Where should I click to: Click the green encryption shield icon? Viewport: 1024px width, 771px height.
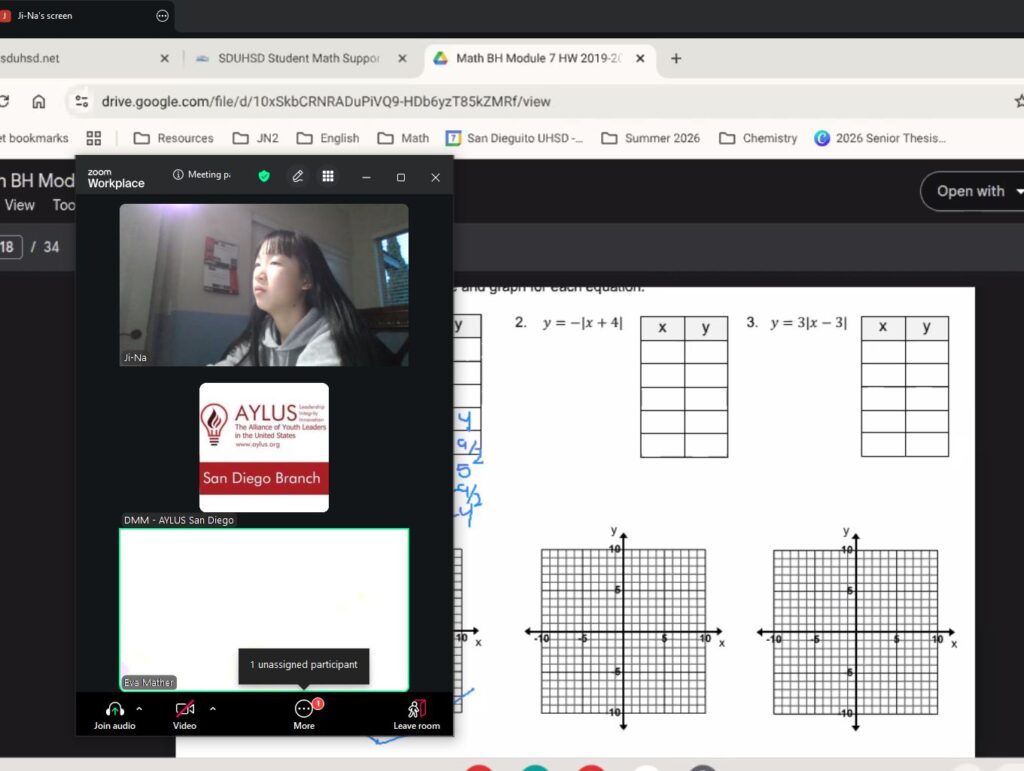coord(264,176)
